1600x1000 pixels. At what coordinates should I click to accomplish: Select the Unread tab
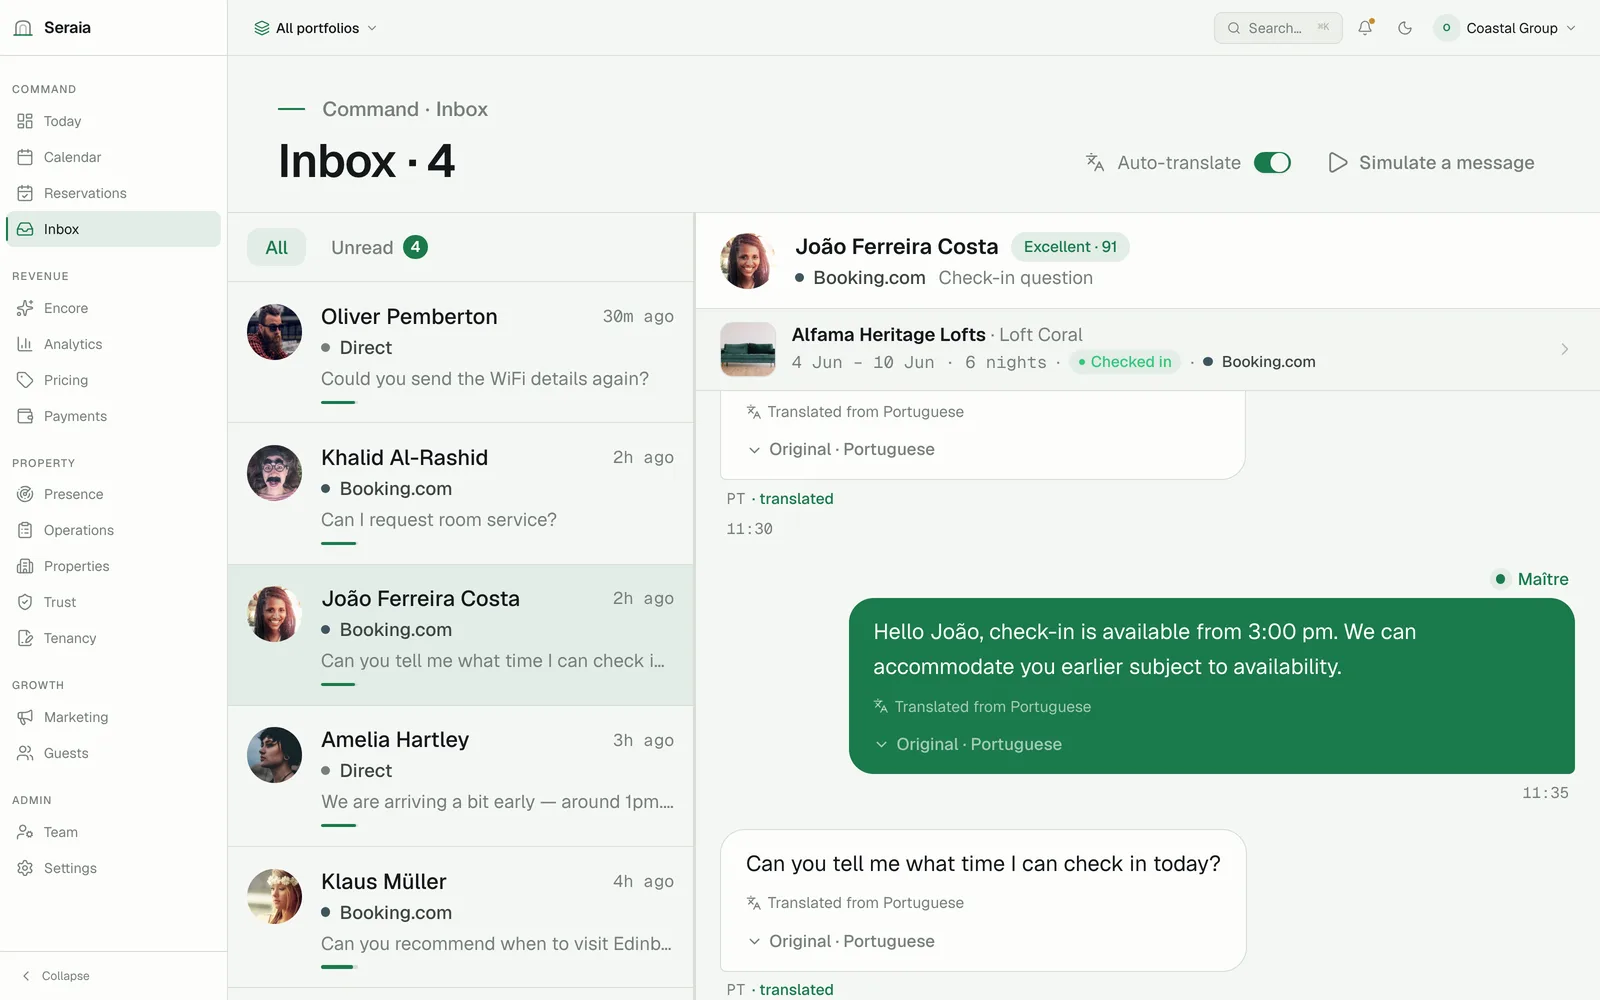(x=379, y=247)
